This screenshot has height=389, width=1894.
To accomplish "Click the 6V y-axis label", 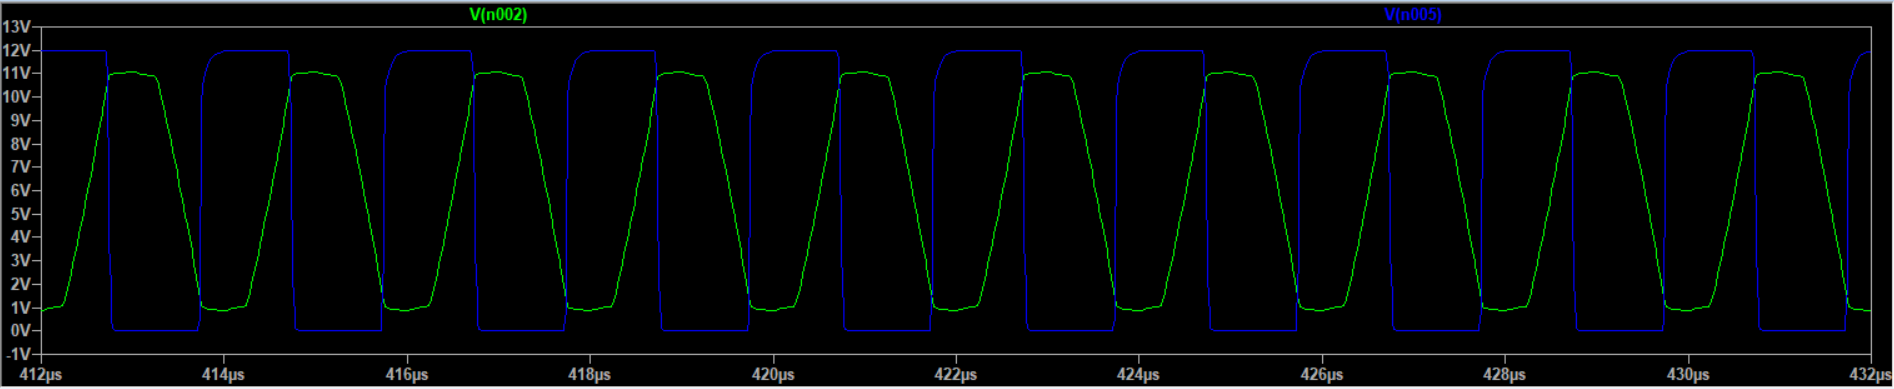I will point(21,190).
